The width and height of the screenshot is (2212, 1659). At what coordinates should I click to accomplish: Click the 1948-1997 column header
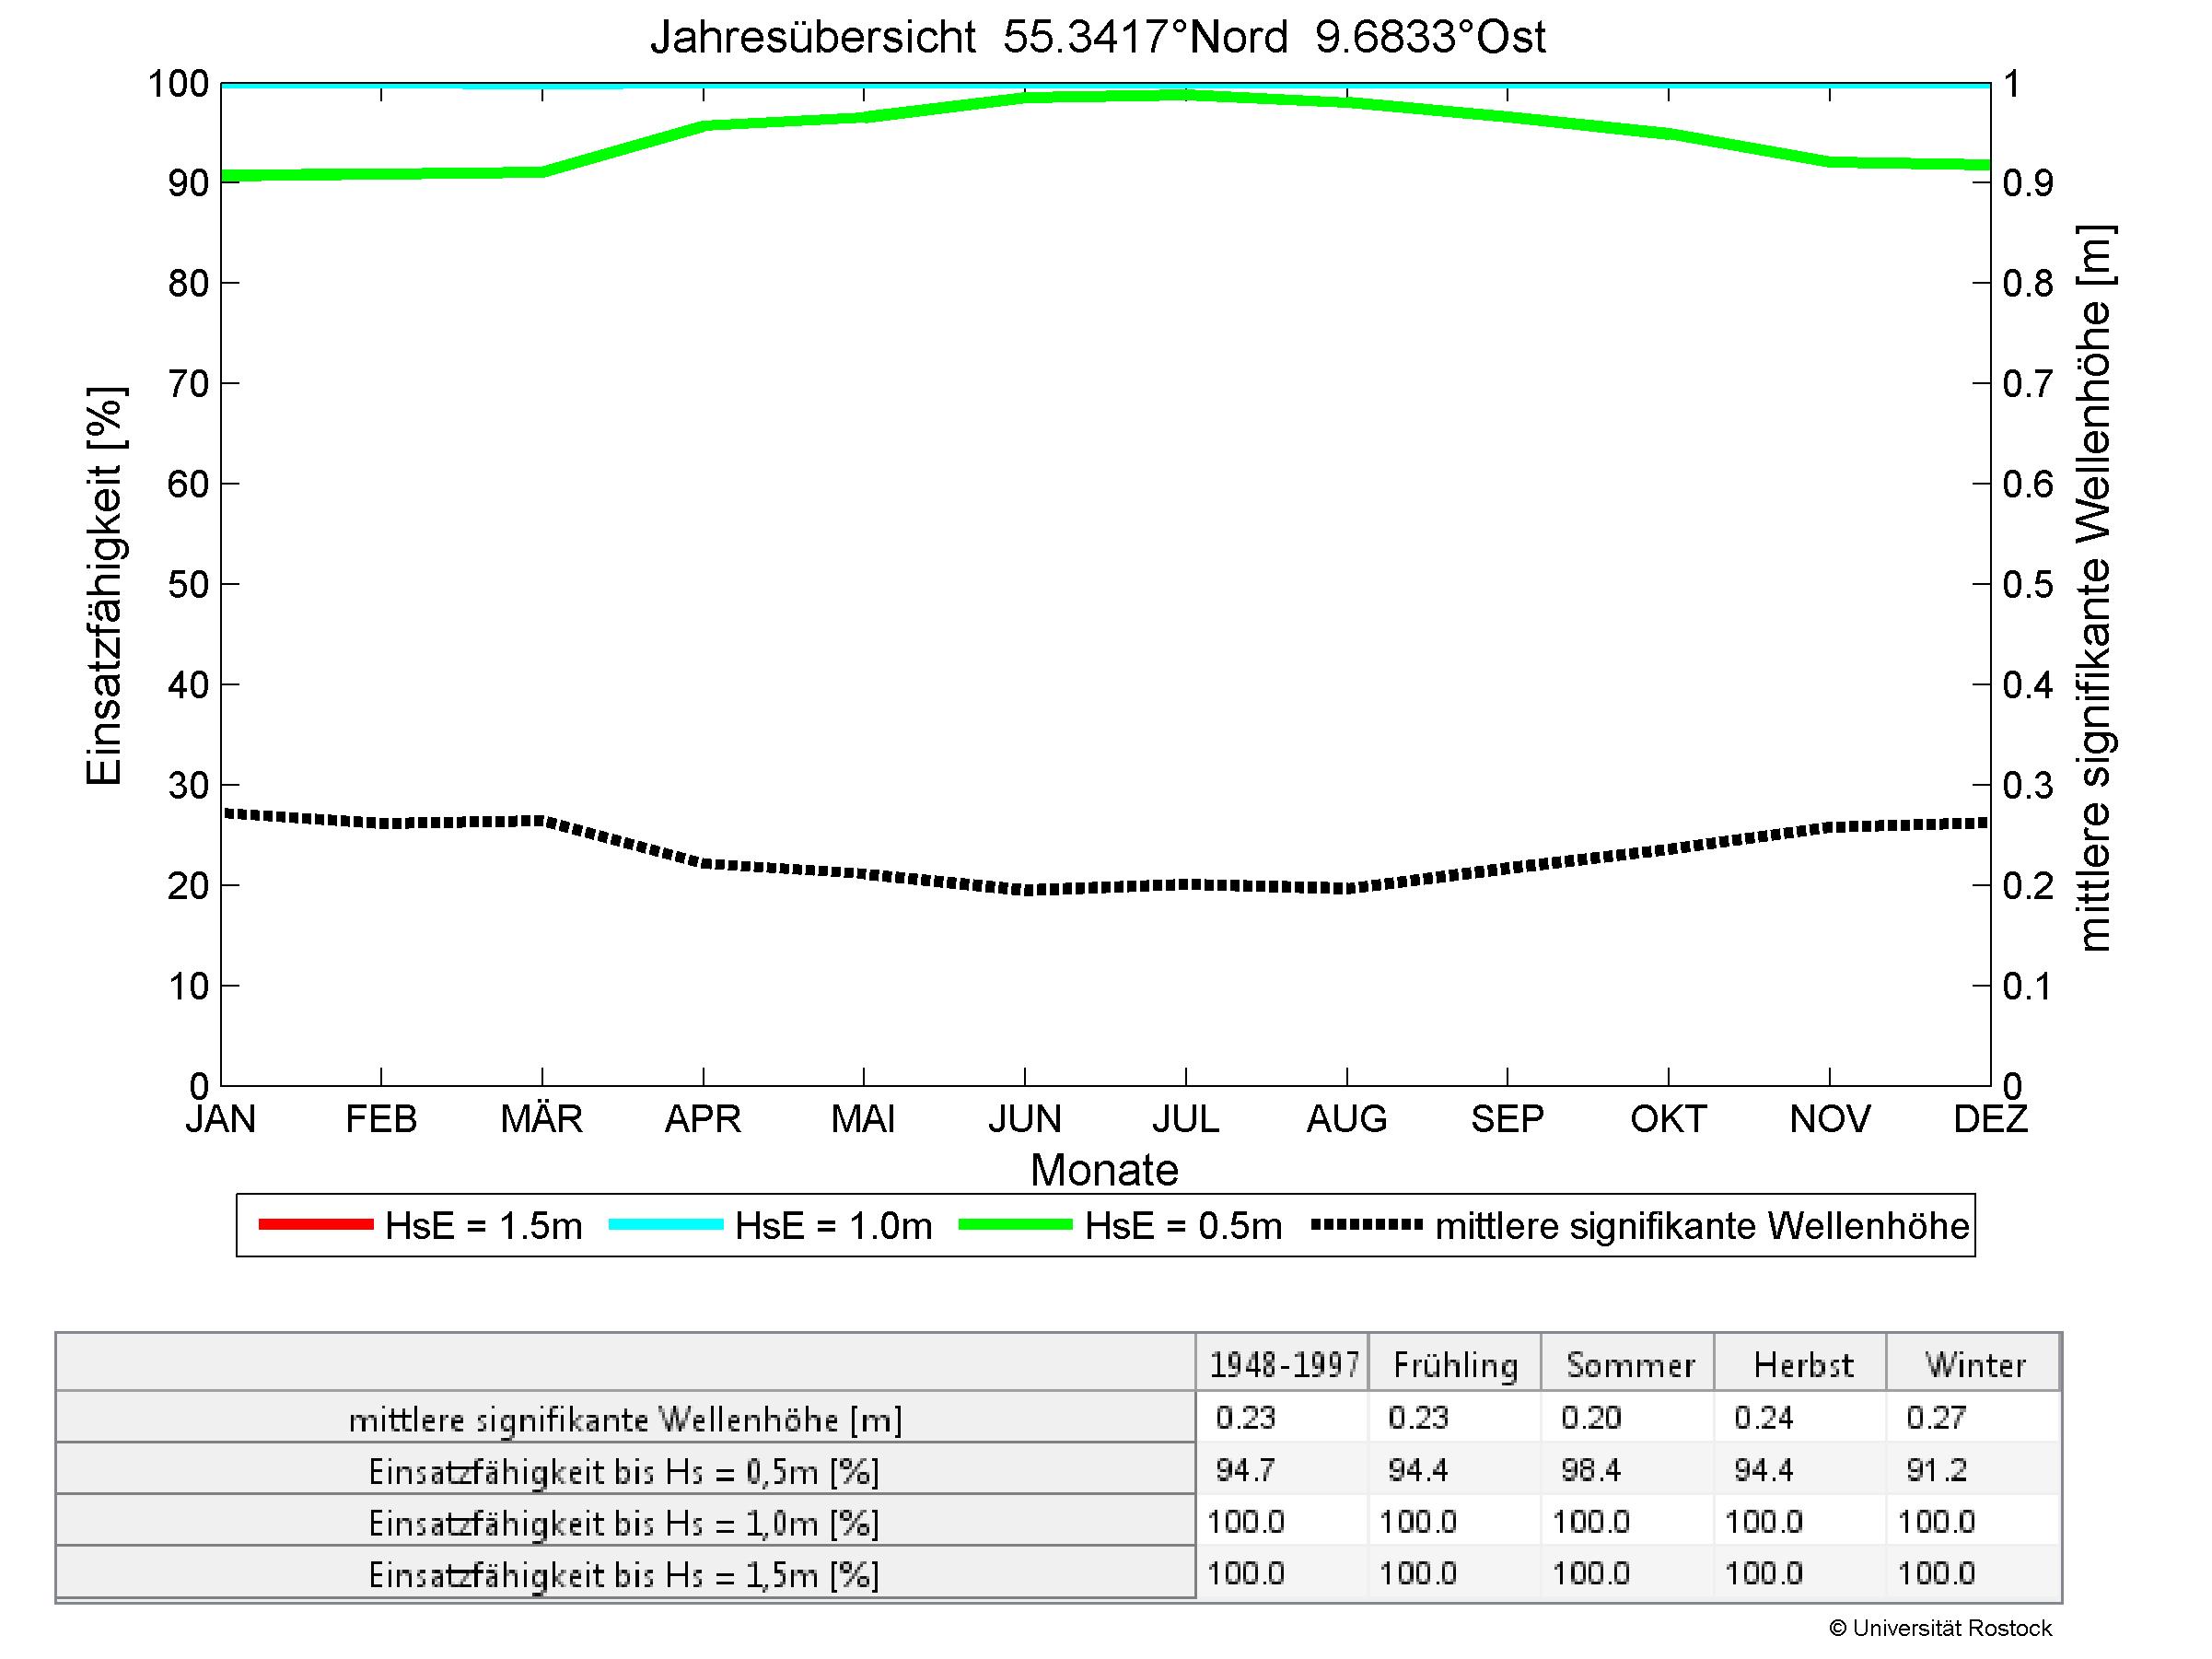pyautogui.click(x=1283, y=1365)
